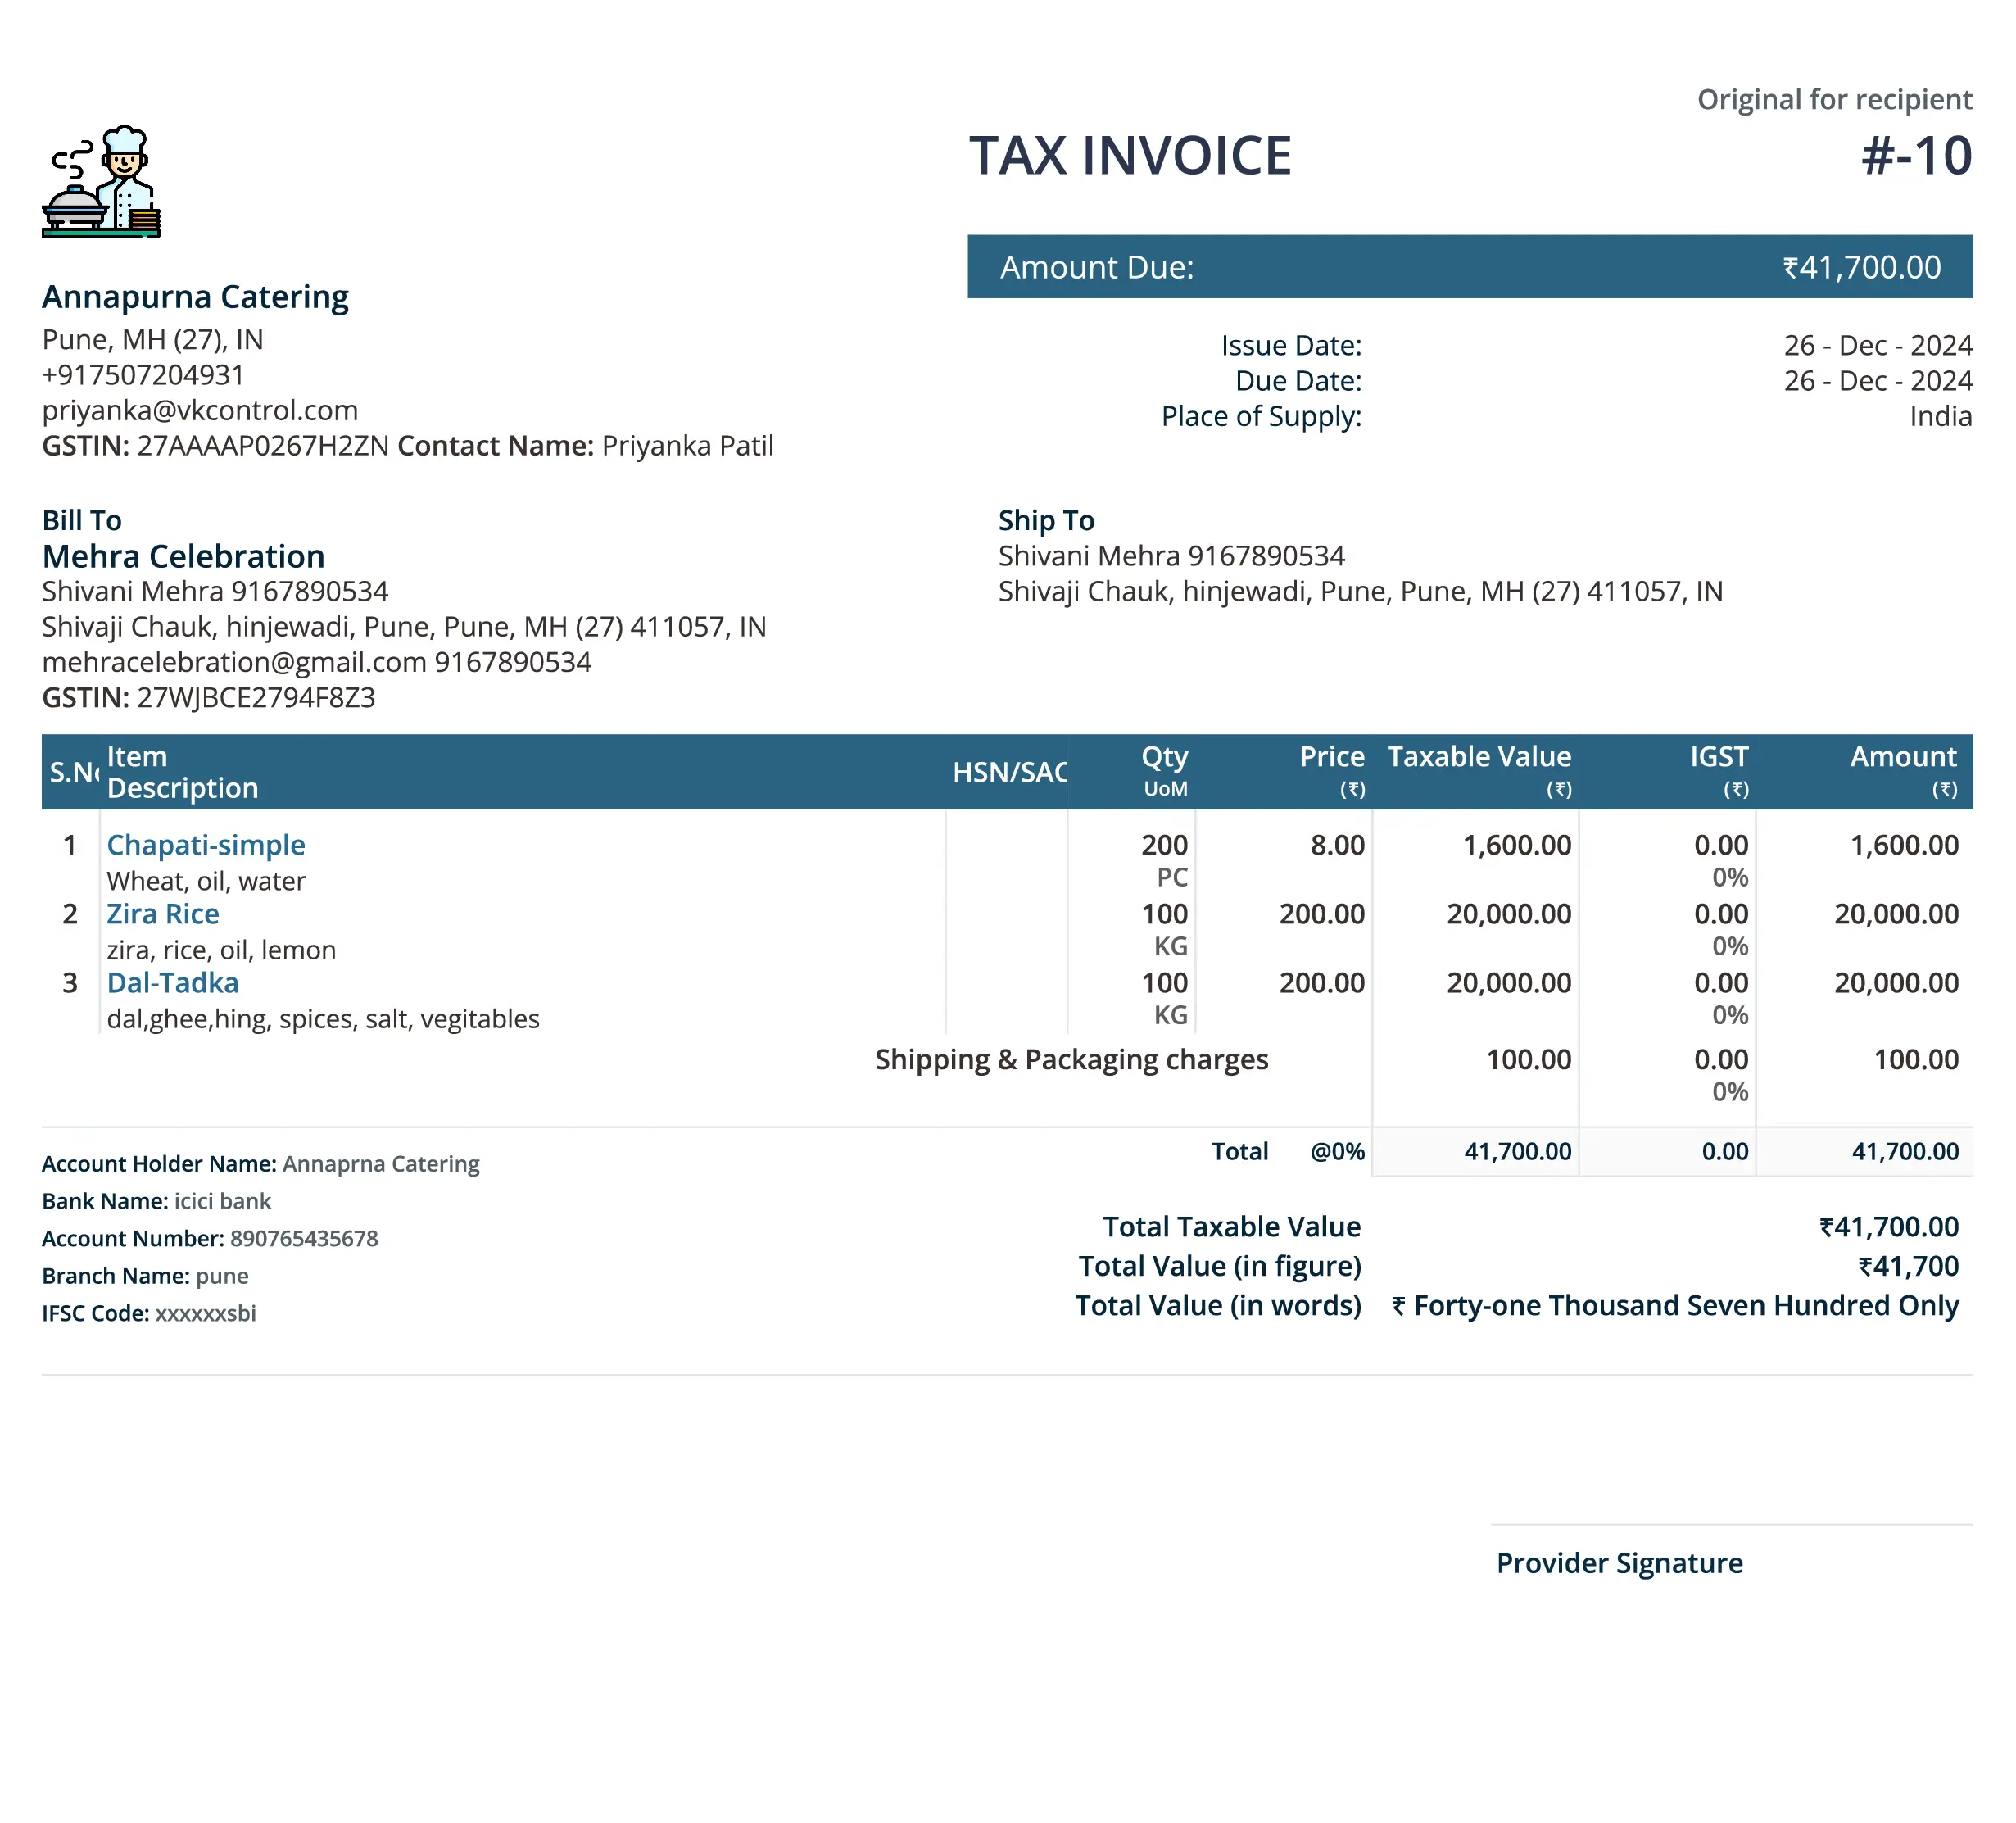Click Chapati quantity 200

click(x=1165, y=845)
